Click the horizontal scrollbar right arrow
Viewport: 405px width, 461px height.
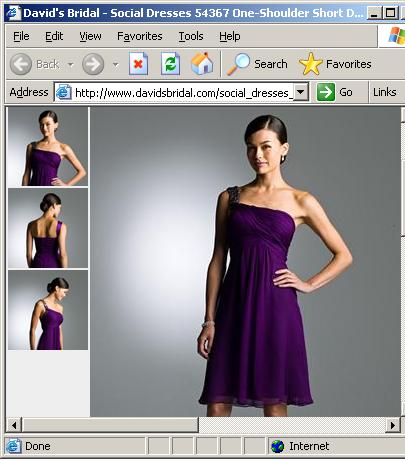tap(393, 425)
